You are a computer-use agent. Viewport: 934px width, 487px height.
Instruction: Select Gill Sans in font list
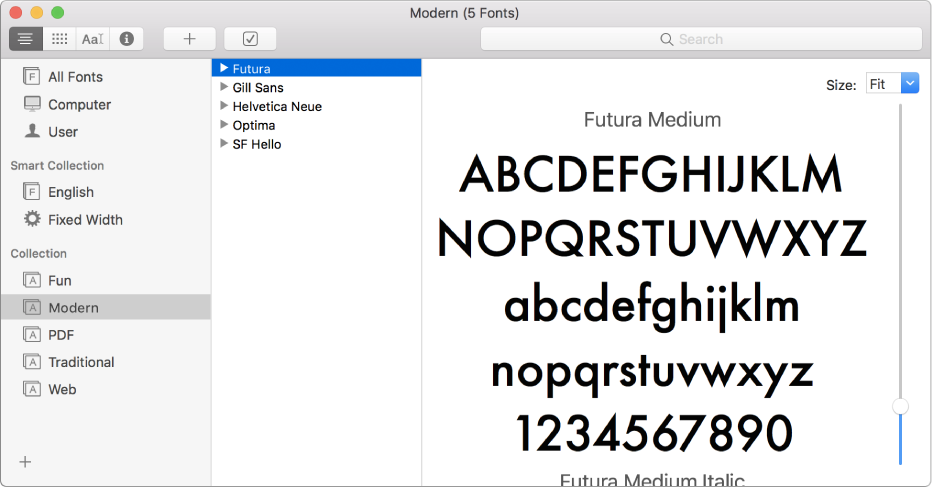(x=316, y=87)
